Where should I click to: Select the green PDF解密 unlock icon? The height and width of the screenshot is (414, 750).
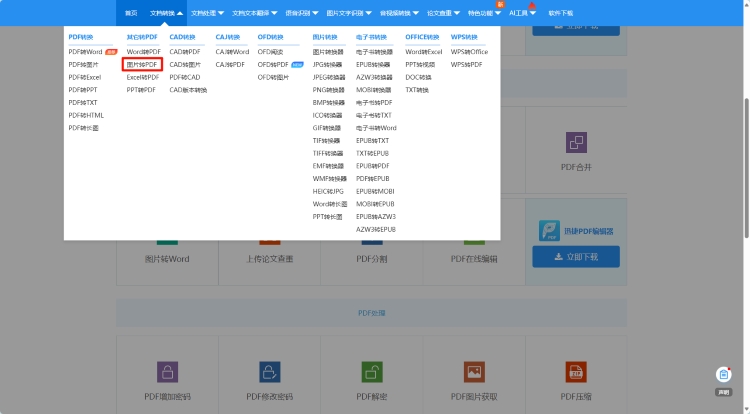click(372, 372)
